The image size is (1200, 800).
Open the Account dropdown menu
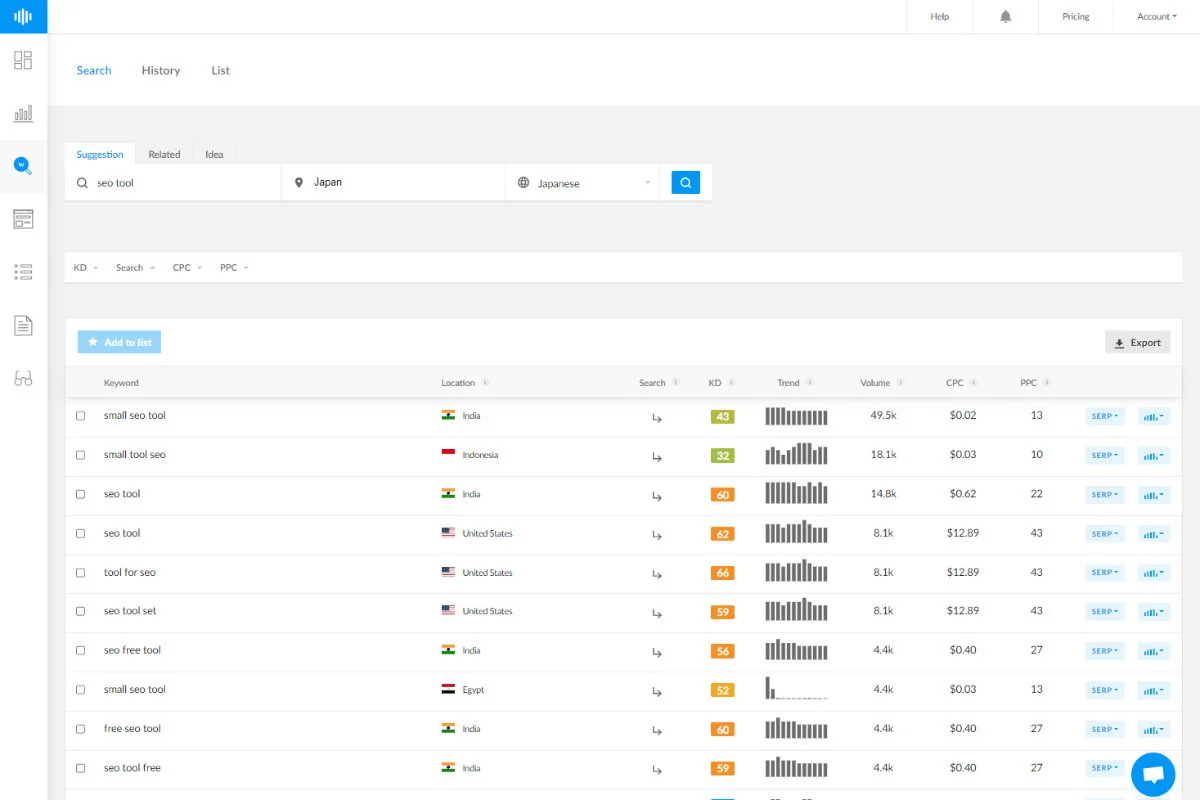pyautogui.click(x=1157, y=17)
